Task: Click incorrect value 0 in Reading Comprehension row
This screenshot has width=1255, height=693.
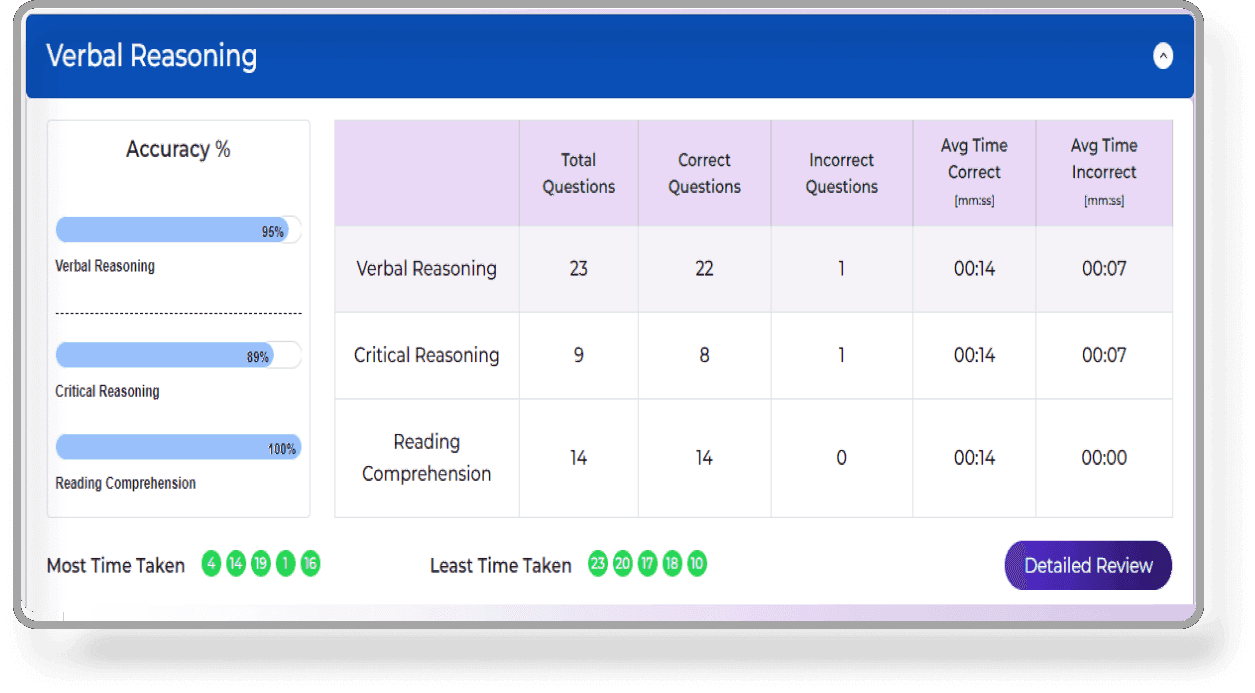Action: pos(841,458)
